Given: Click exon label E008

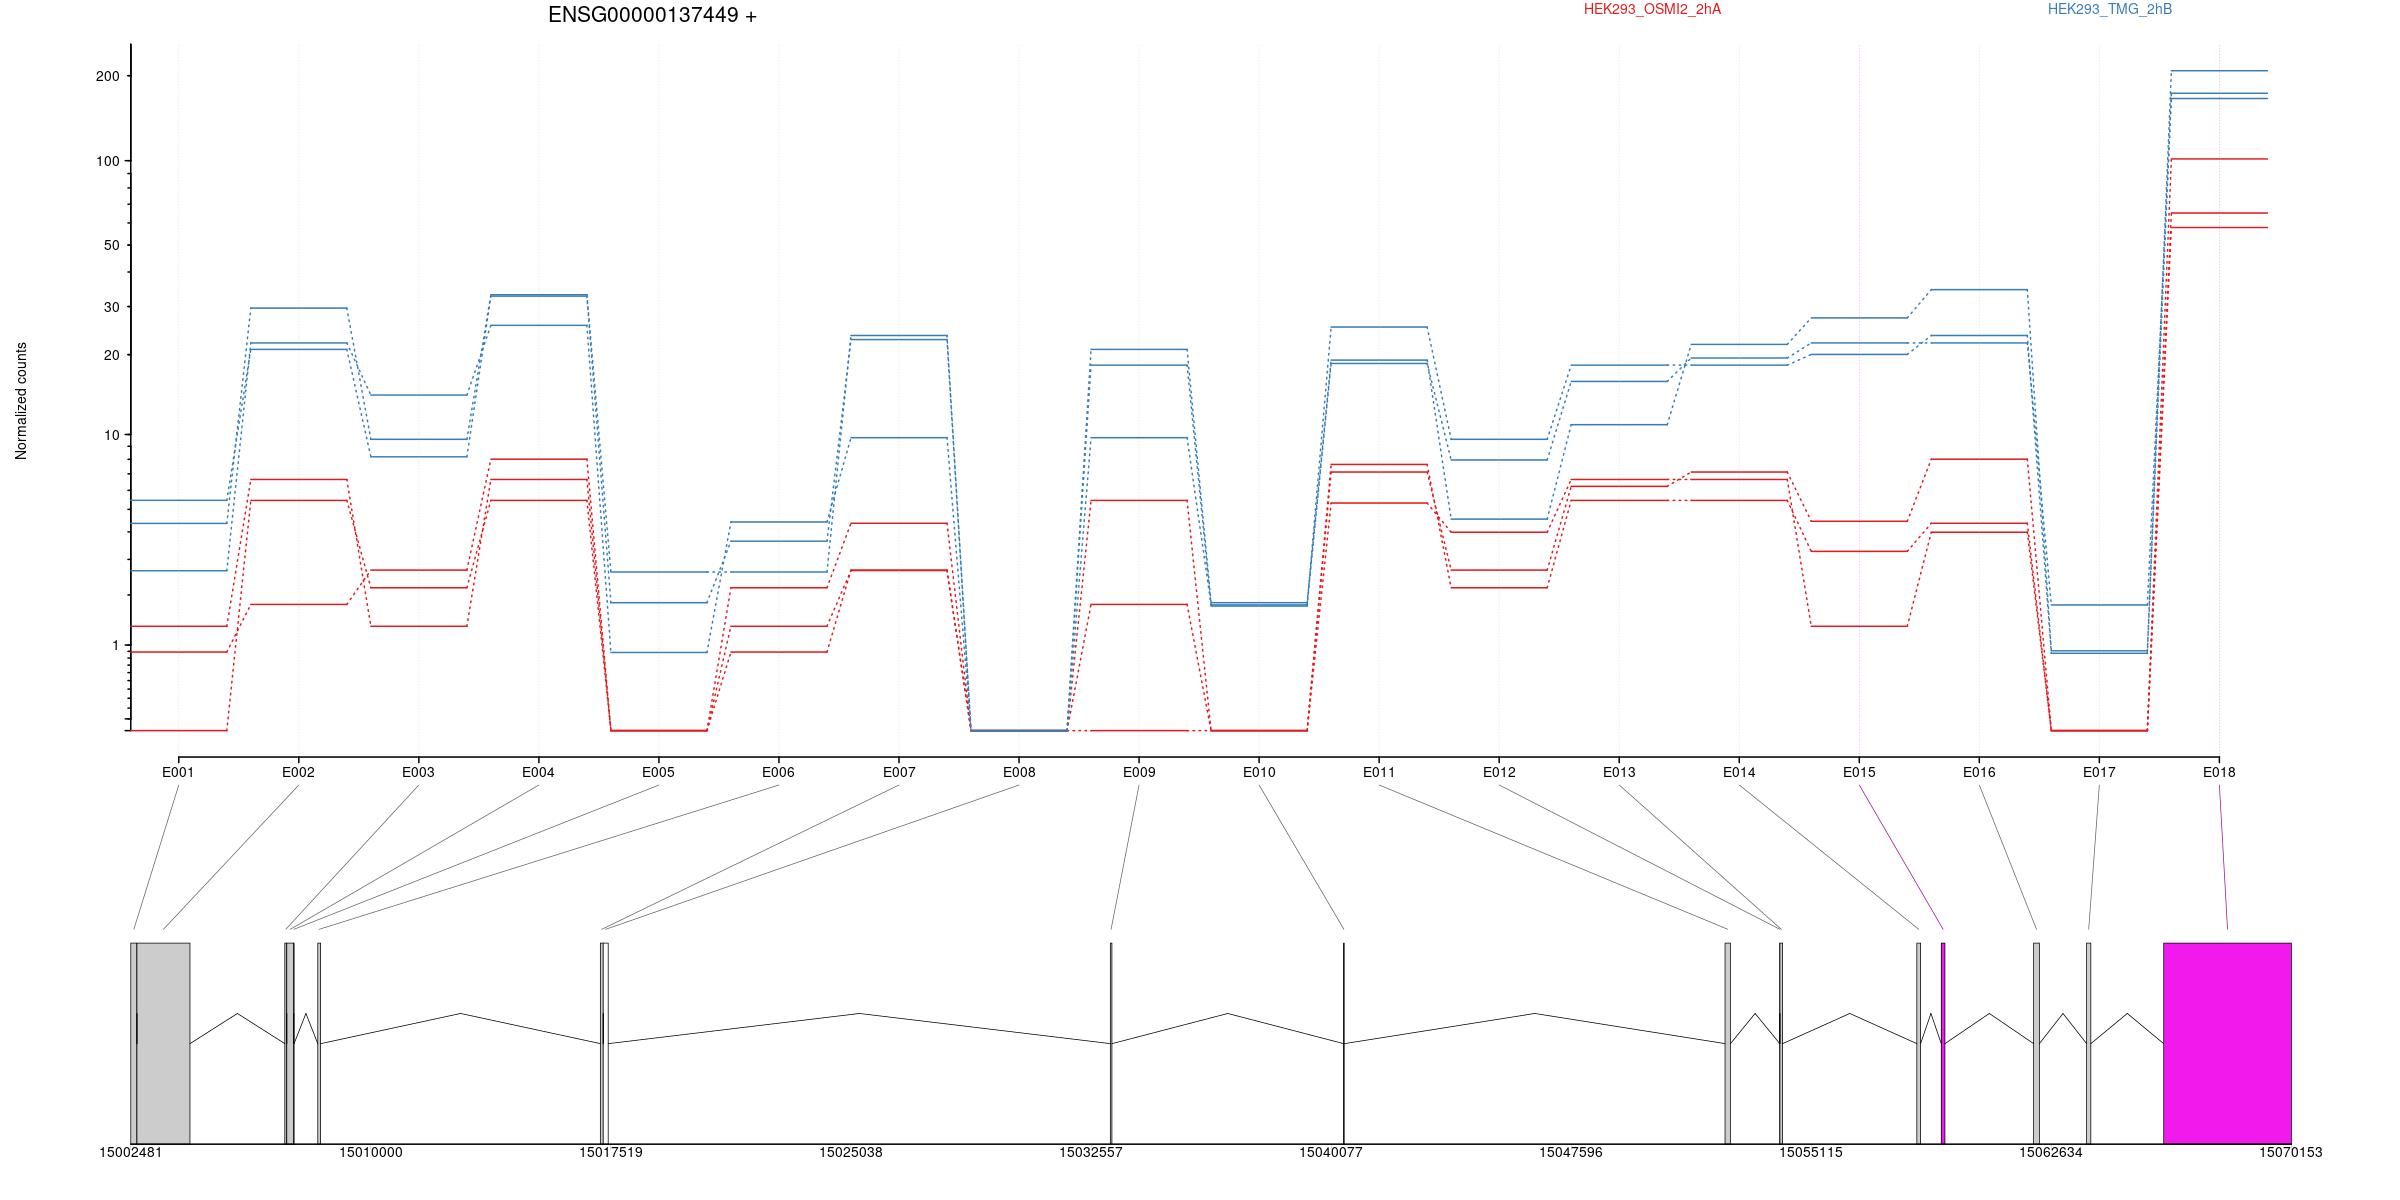Looking at the screenshot, I should pyautogui.click(x=1019, y=772).
